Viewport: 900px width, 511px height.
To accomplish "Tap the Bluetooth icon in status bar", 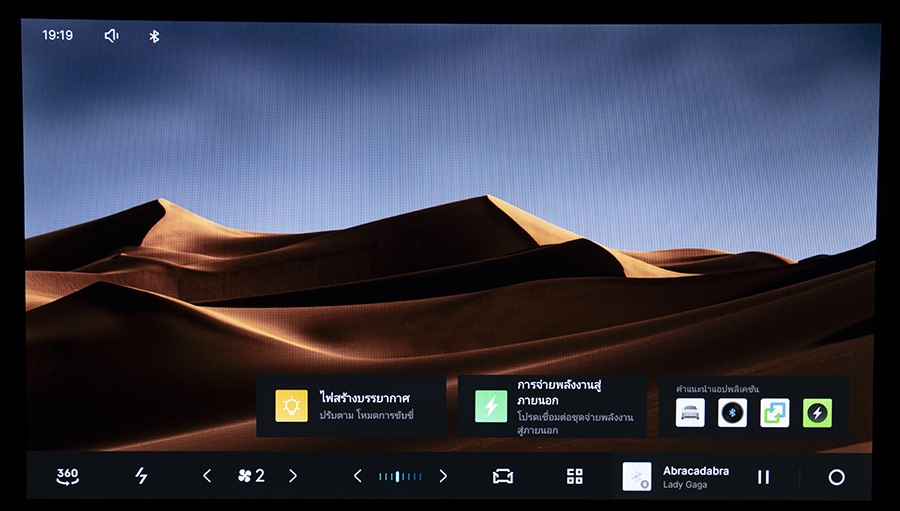I will [154, 36].
